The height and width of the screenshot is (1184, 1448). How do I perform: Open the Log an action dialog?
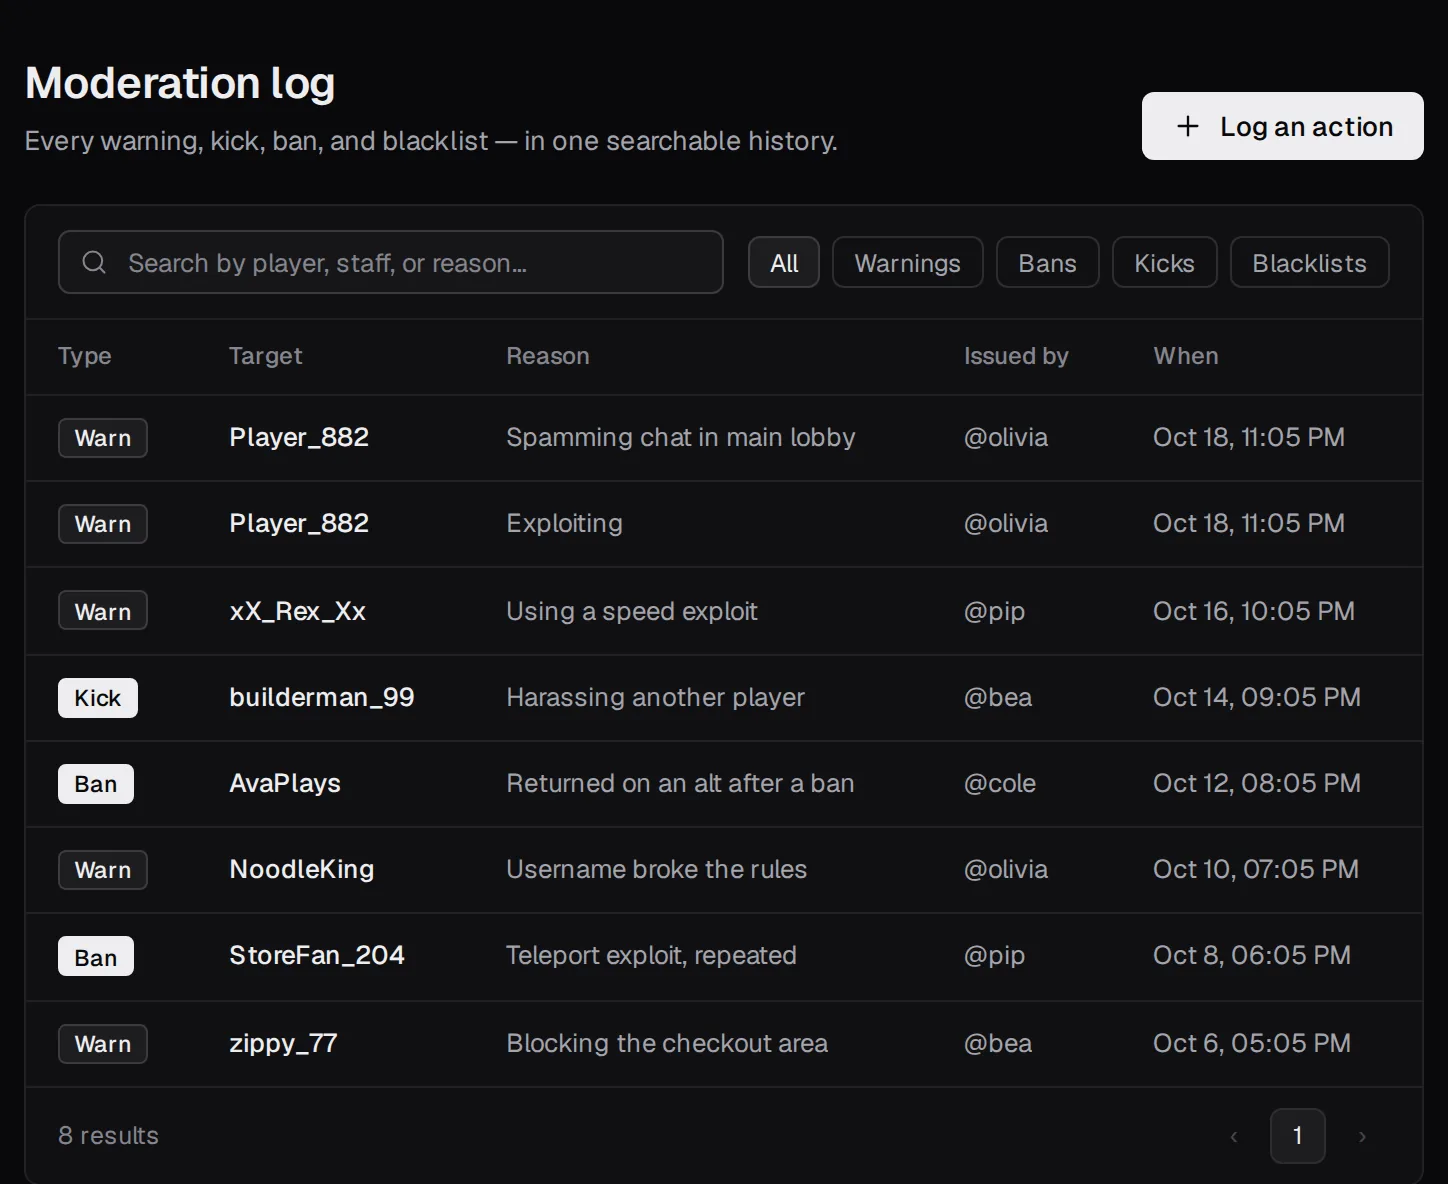(x=1282, y=126)
